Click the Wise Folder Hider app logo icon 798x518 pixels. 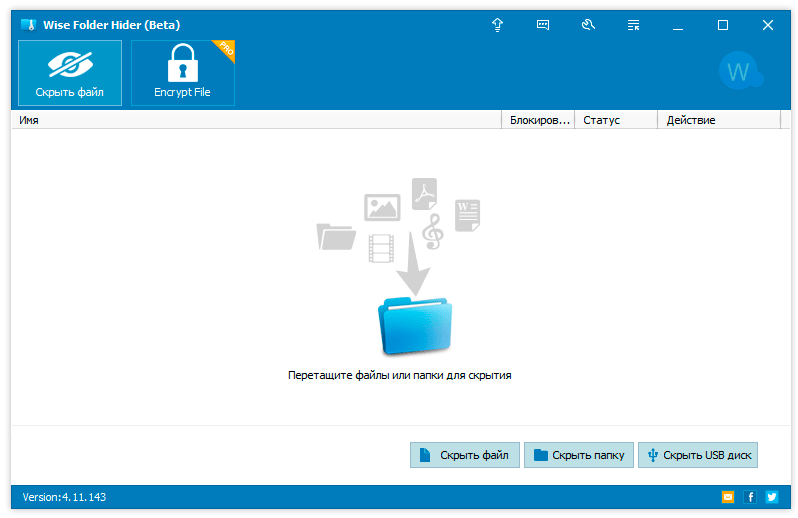28,25
